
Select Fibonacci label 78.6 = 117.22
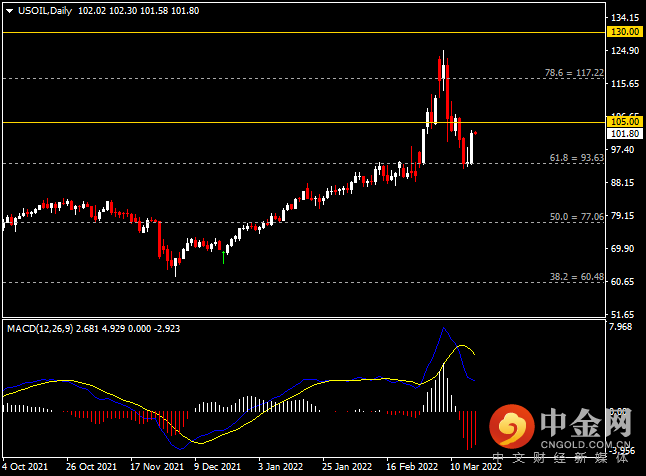pos(574,73)
